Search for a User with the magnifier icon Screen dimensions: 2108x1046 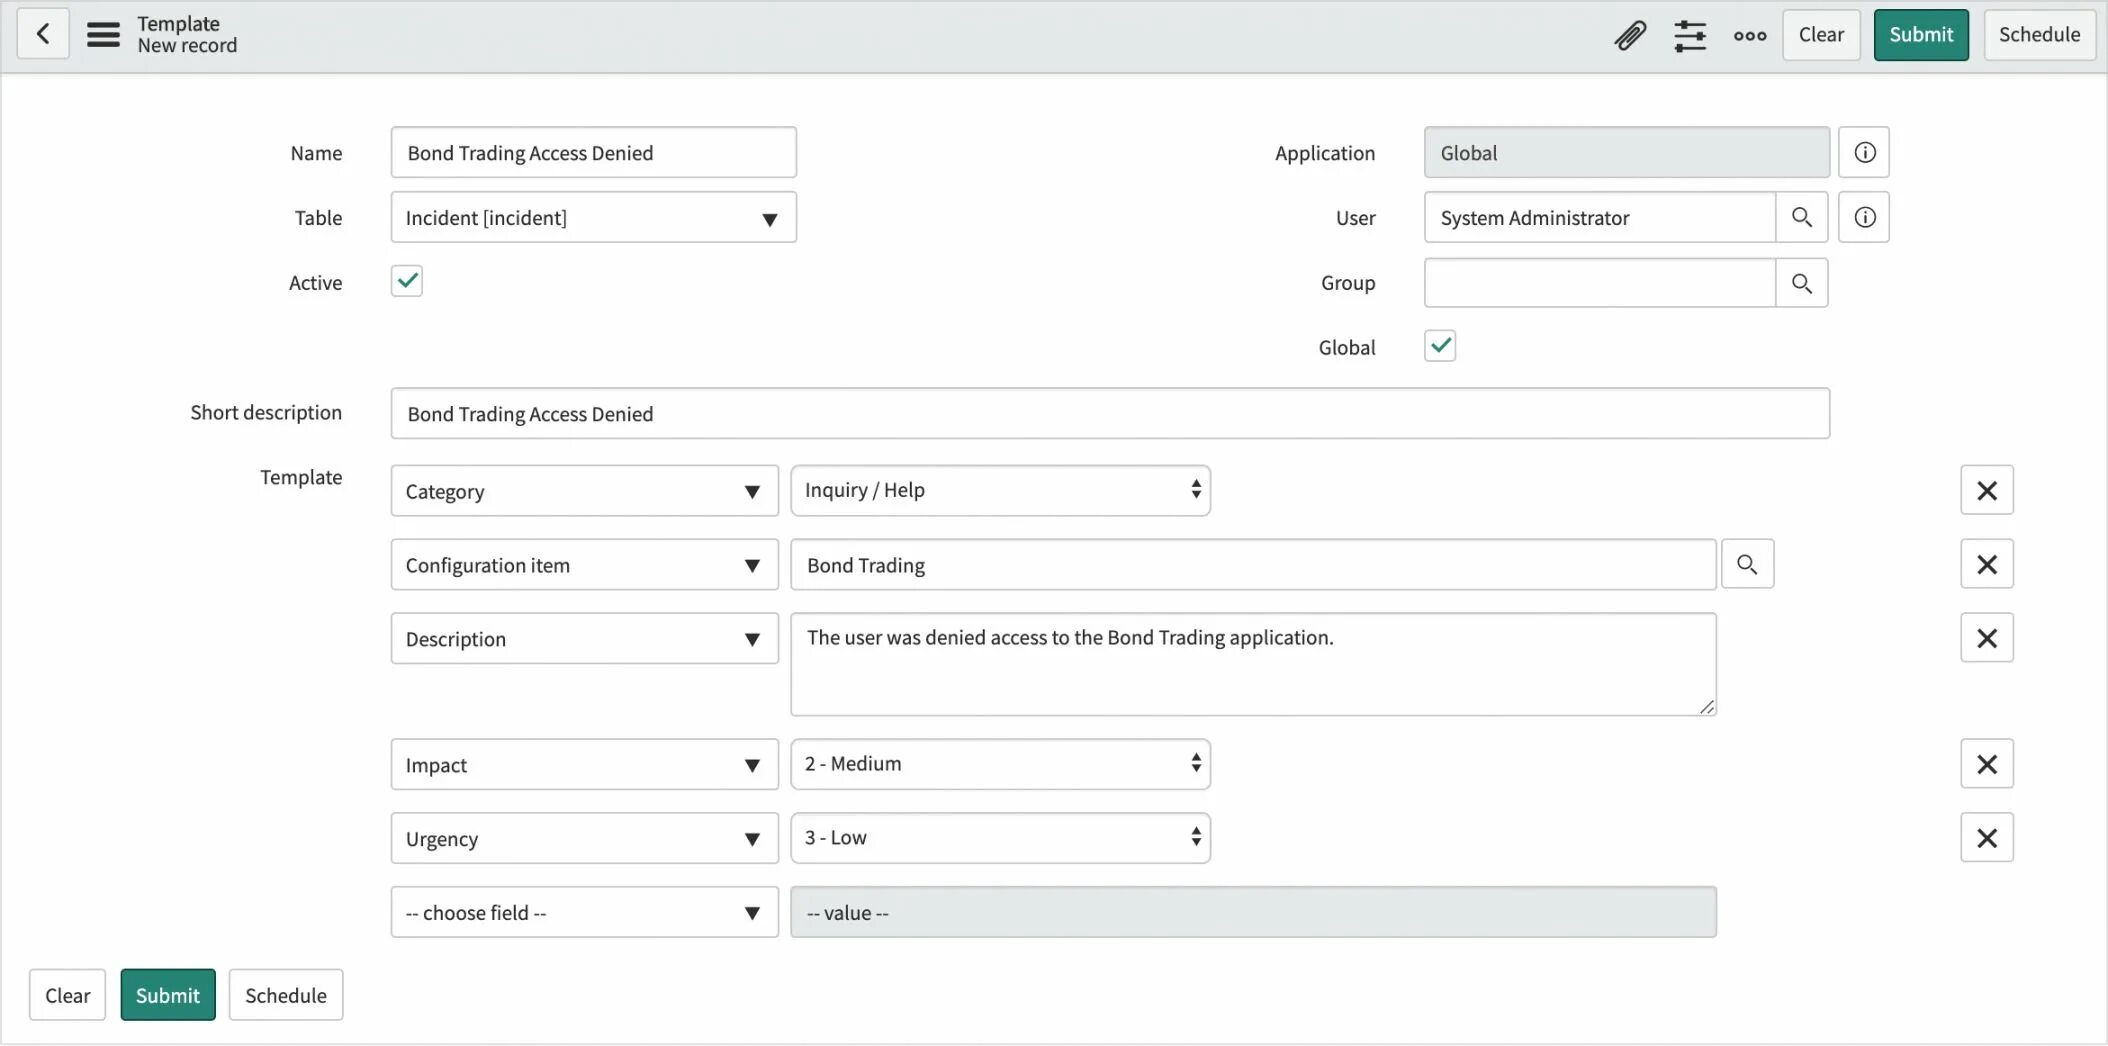tap(1803, 217)
